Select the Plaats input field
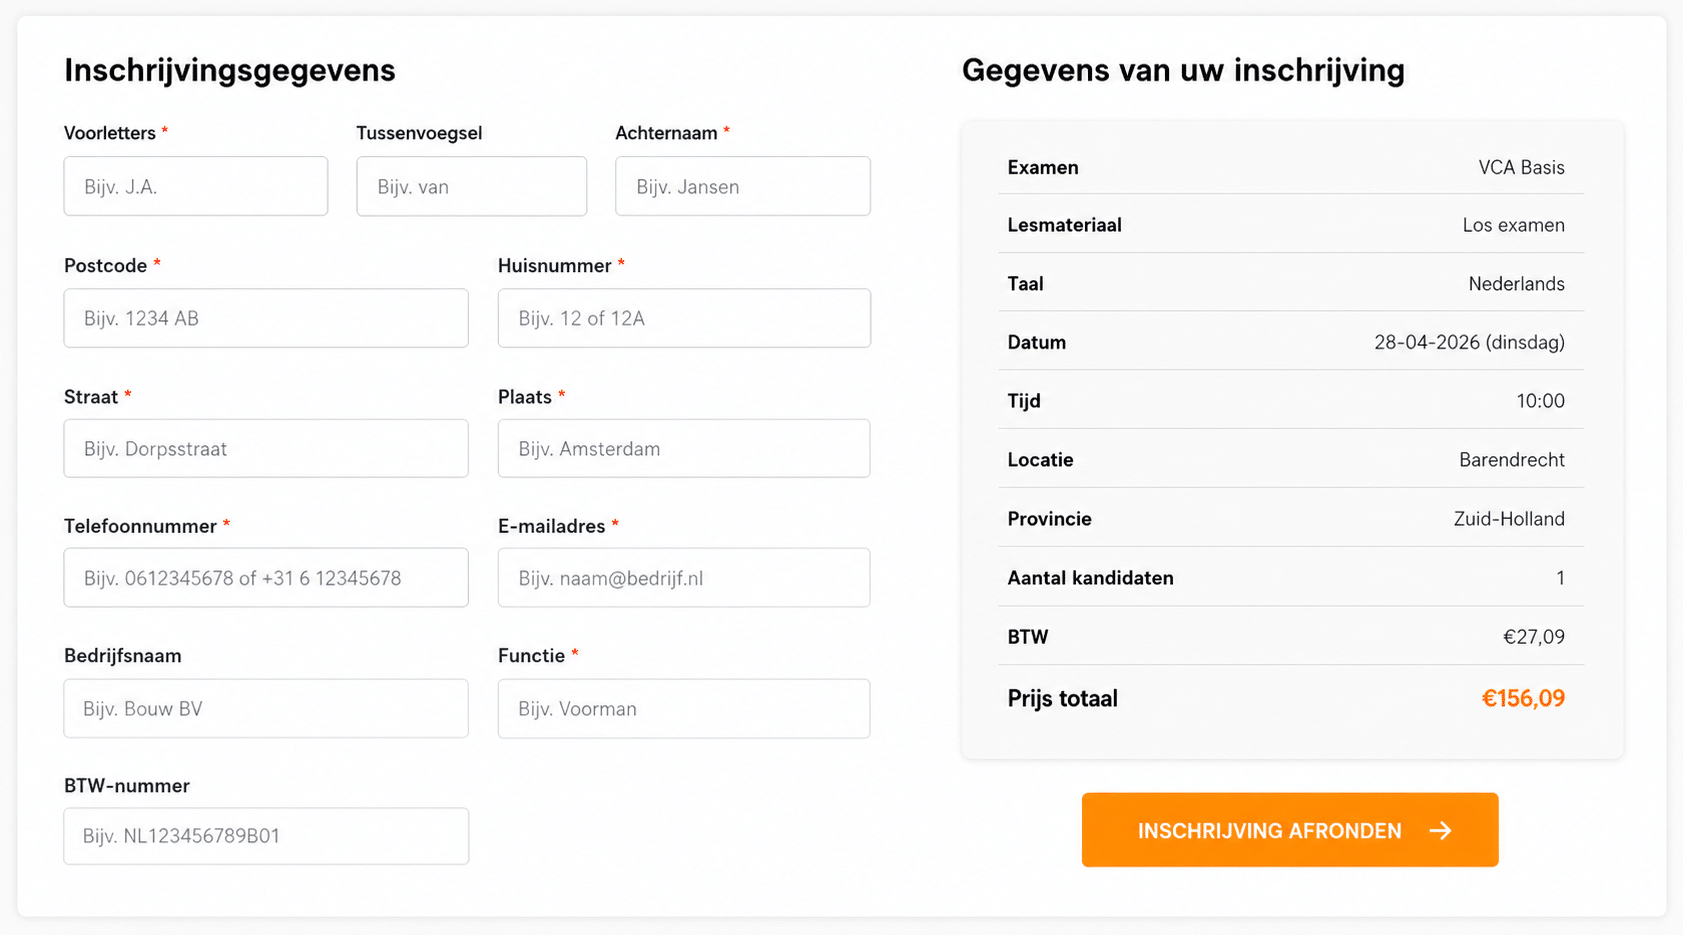The height and width of the screenshot is (935, 1683). pos(684,449)
